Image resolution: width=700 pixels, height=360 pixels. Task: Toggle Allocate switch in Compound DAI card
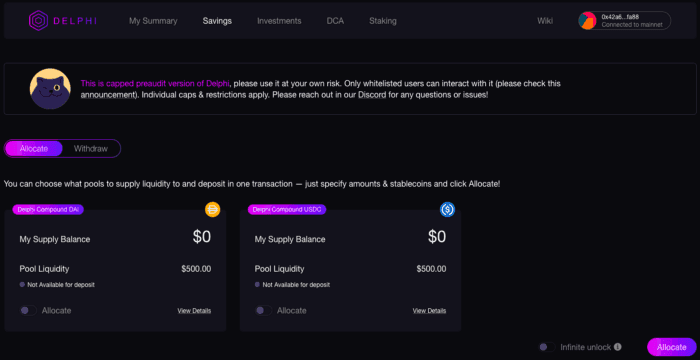[x=28, y=310]
